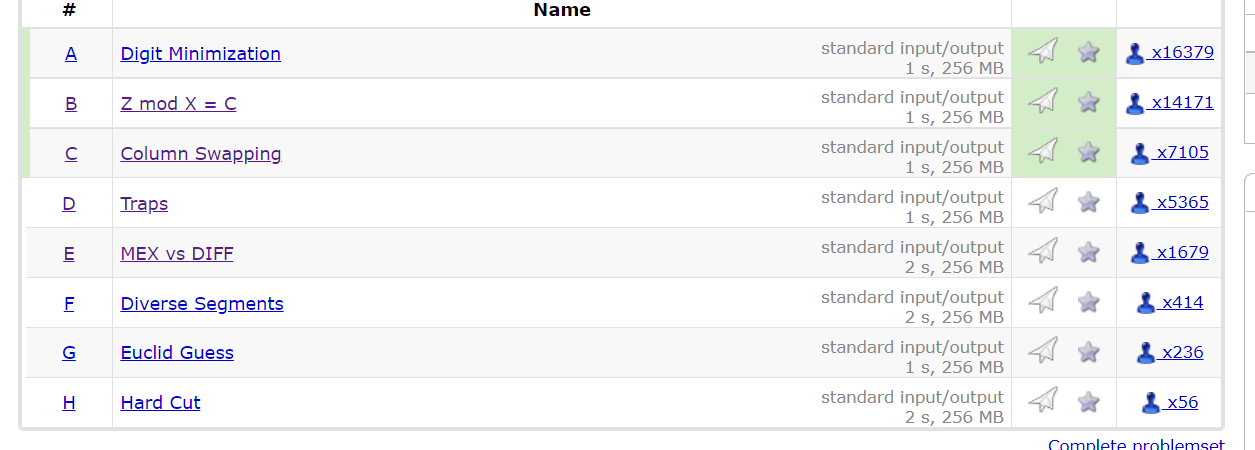
Task: Open the Complete problemset link
Action: pyautogui.click(x=1136, y=445)
